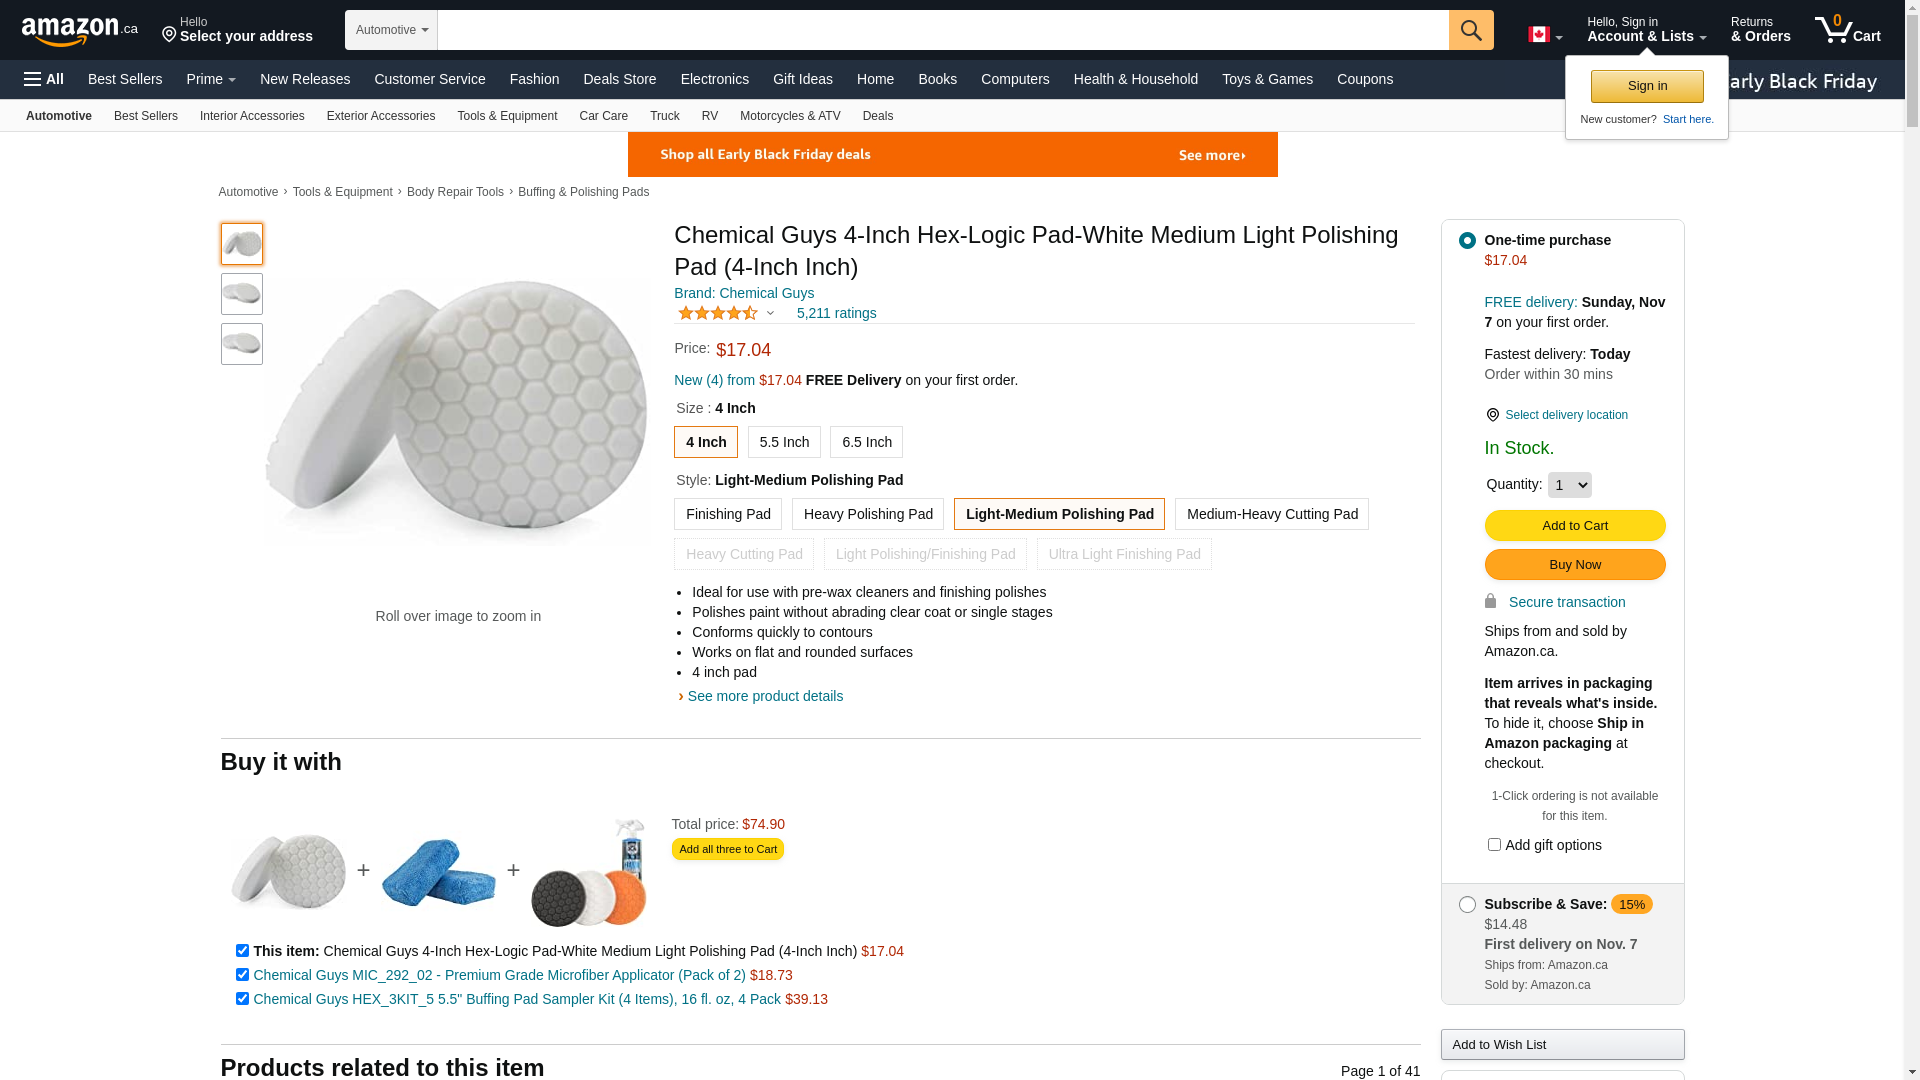Viewport: 1920px width, 1080px height.
Task: Uncheck the Microfiber Applicator bundle item
Action: click(x=242, y=975)
